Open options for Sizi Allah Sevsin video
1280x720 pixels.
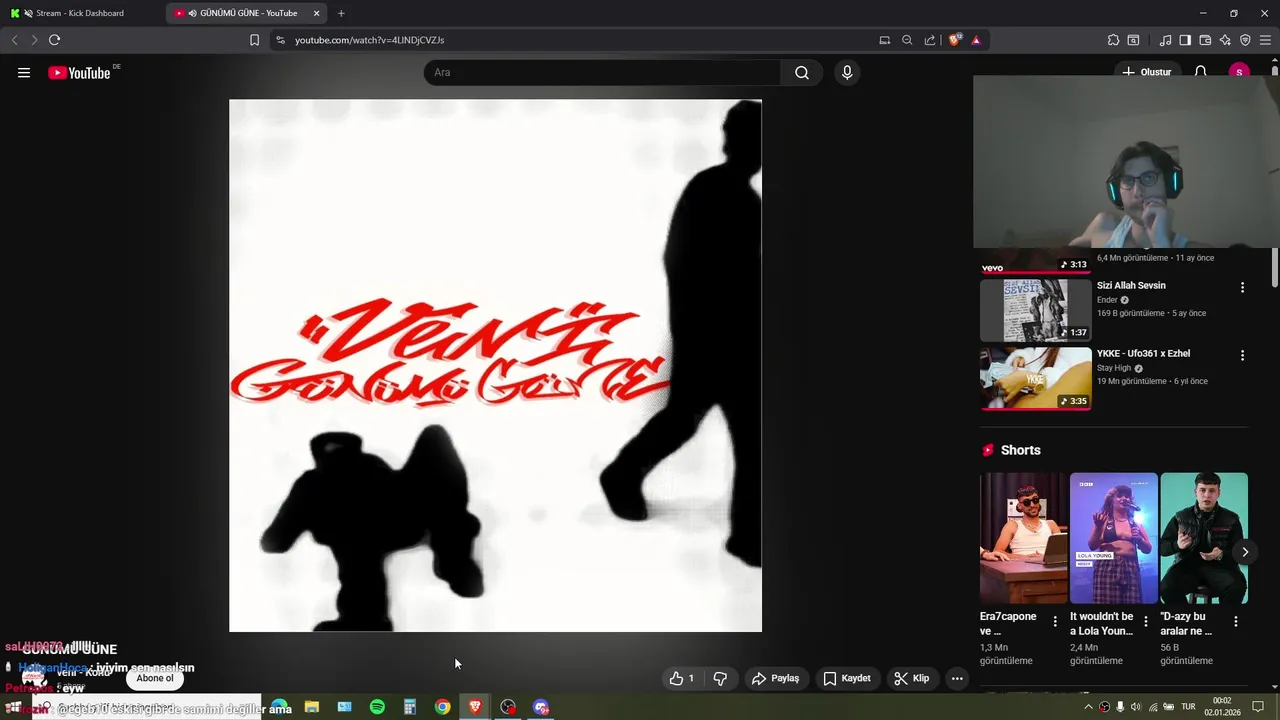1242,287
